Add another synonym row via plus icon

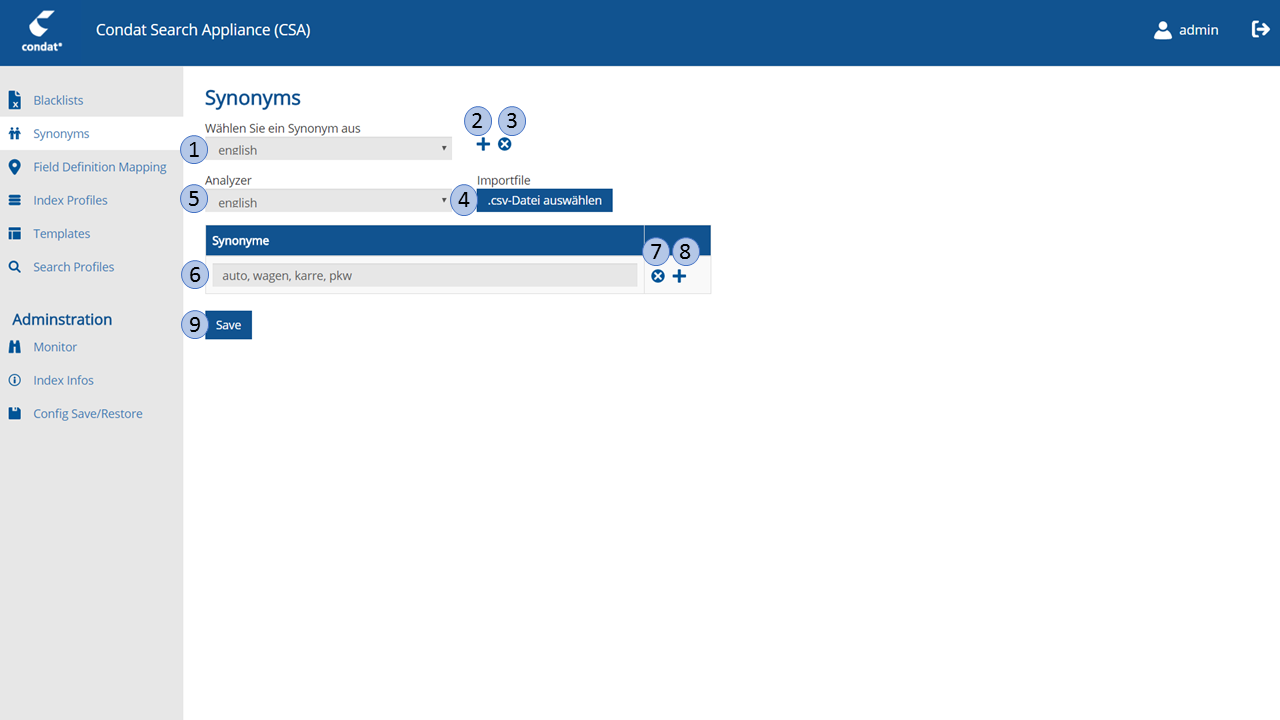[679, 275]
